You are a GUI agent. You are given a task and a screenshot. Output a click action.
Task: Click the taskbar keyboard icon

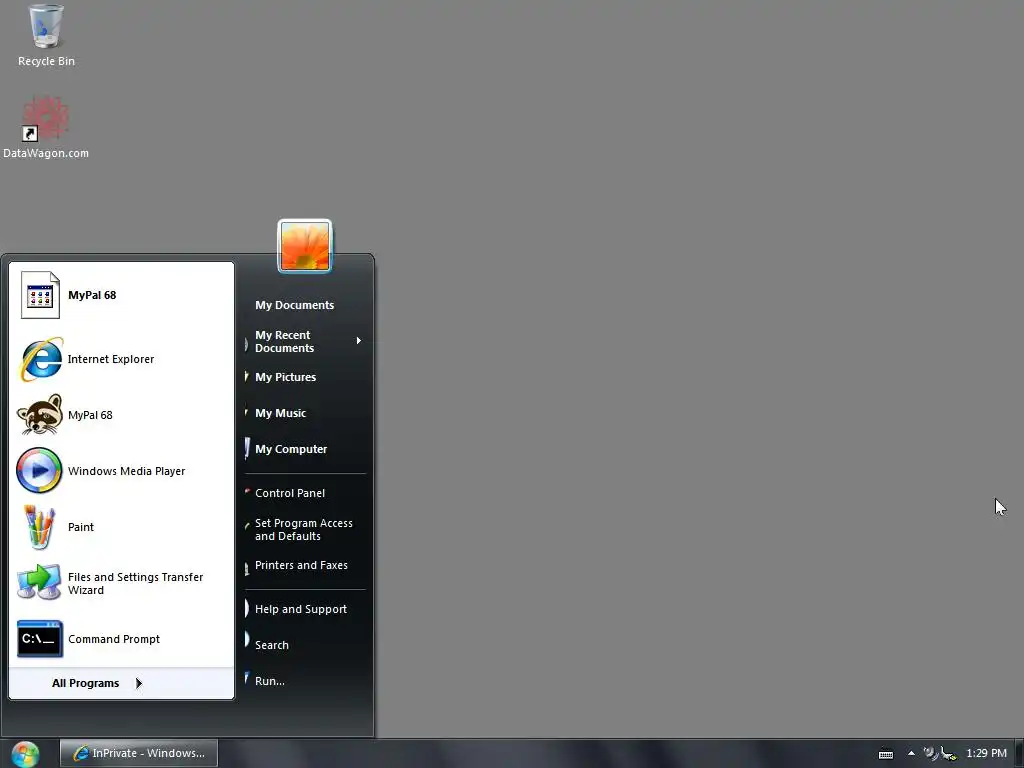click(886, 754)
